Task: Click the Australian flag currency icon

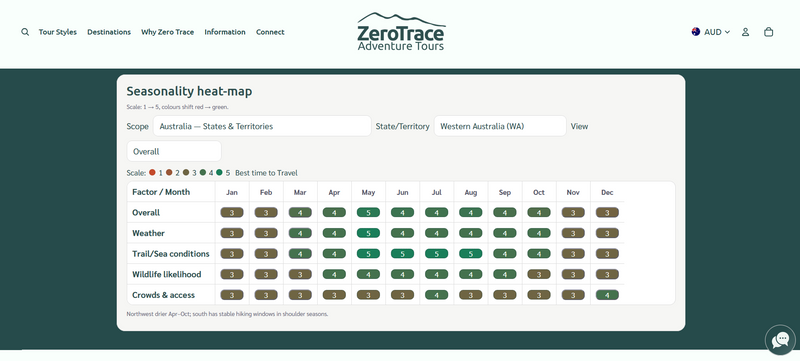Action: point(696,32)
